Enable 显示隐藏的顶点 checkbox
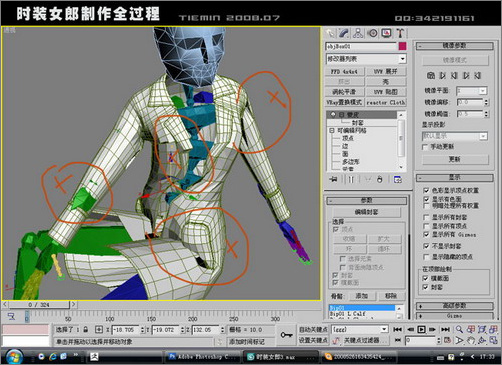 click(426, 257)
